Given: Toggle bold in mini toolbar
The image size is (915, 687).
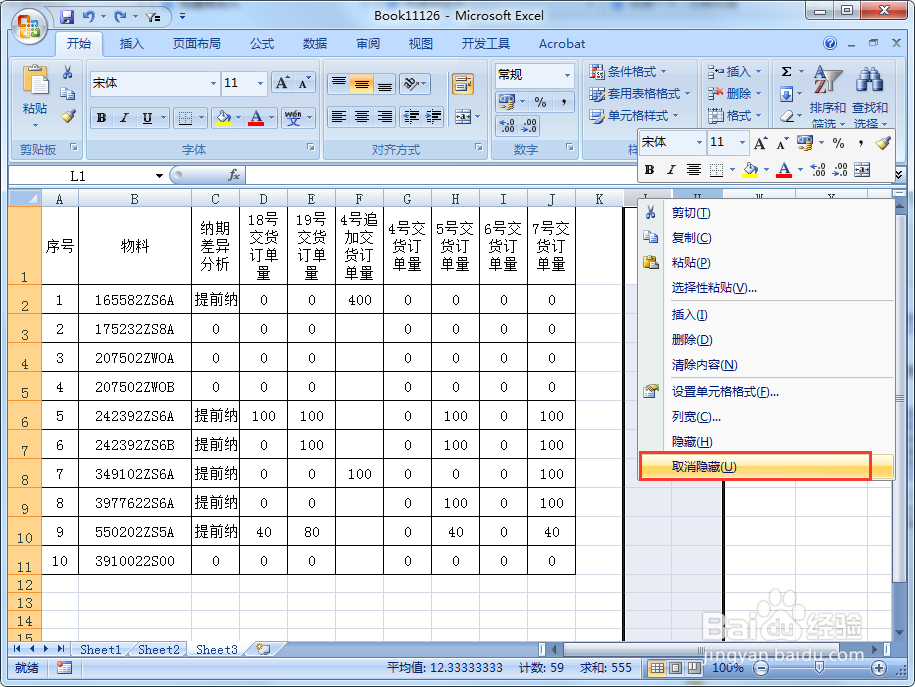Looking at the screenshot, I should click(649, 170).
